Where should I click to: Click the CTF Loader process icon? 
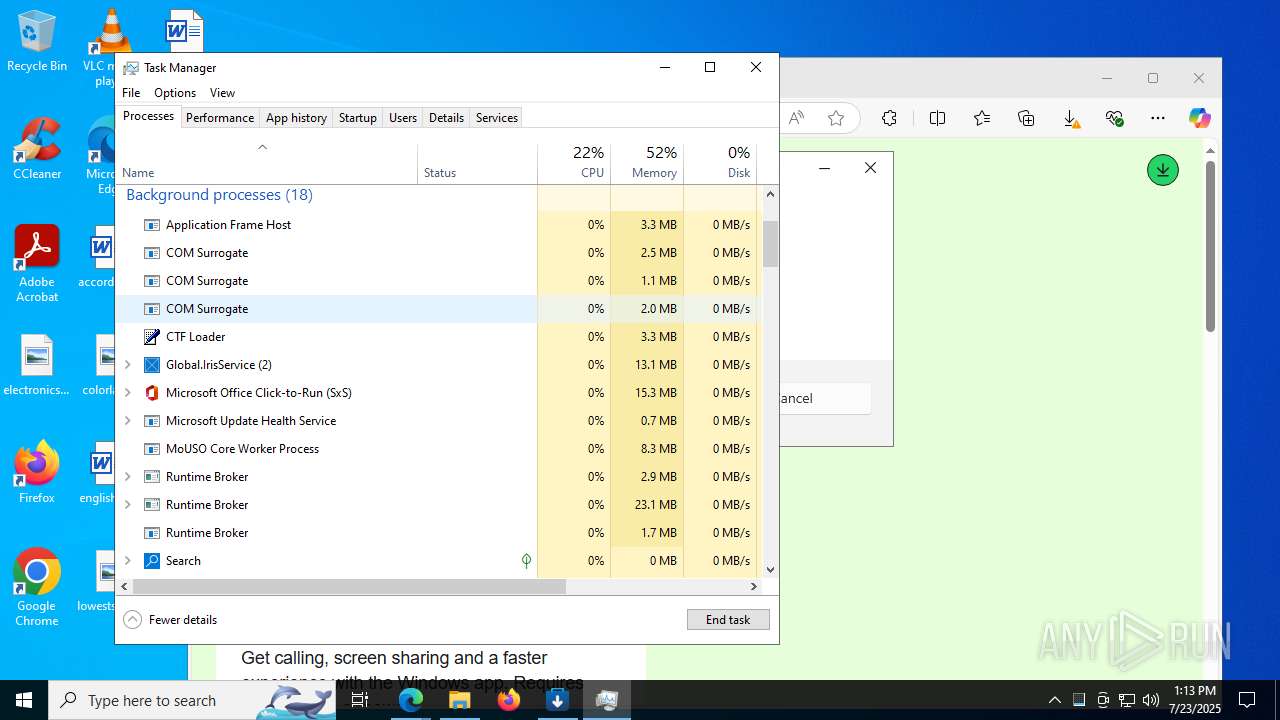click(152, 337)
